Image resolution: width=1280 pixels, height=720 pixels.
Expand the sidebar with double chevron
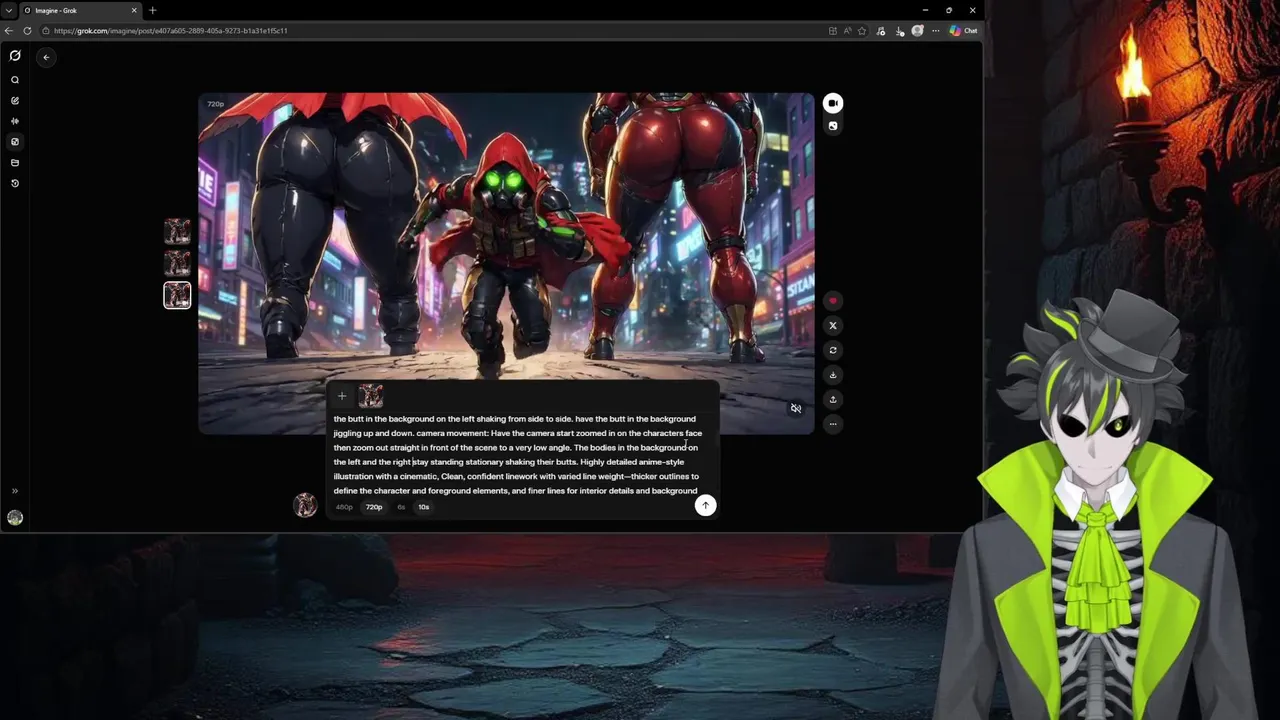15,491
